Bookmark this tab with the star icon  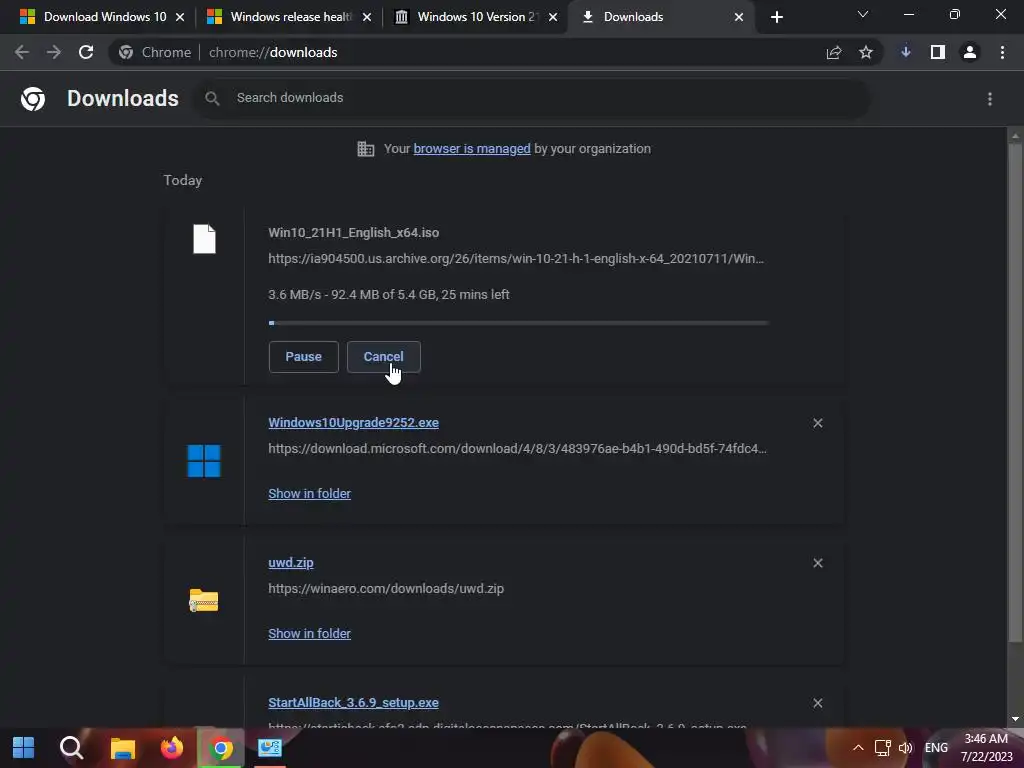866,52
